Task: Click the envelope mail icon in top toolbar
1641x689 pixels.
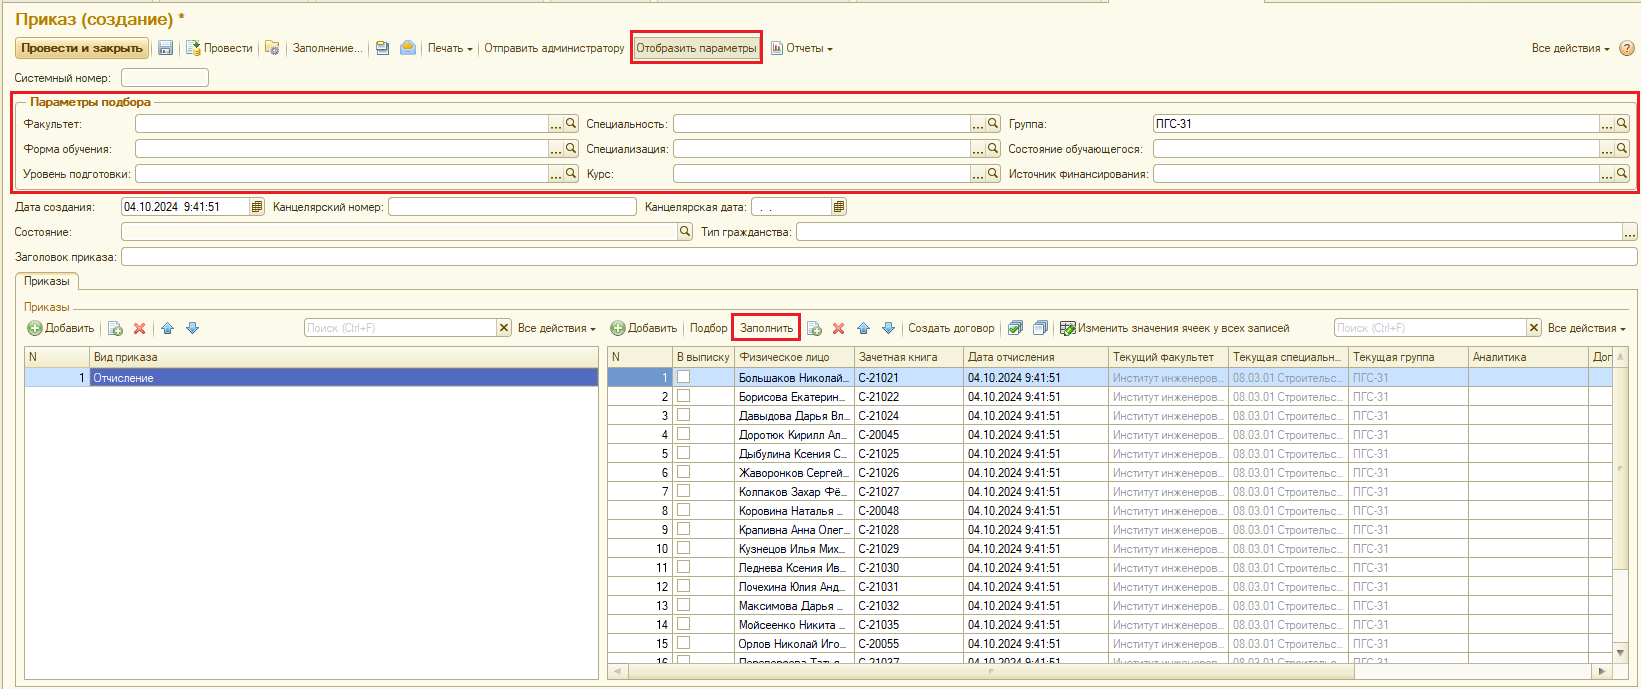Action: click(408, 48)
